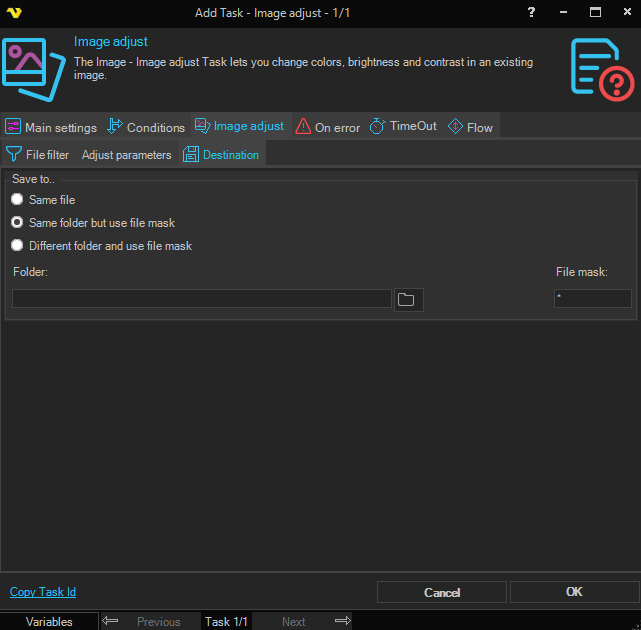Open the Main settings tab
This screenshot has width=641, height=630.
tap(51, 127)
